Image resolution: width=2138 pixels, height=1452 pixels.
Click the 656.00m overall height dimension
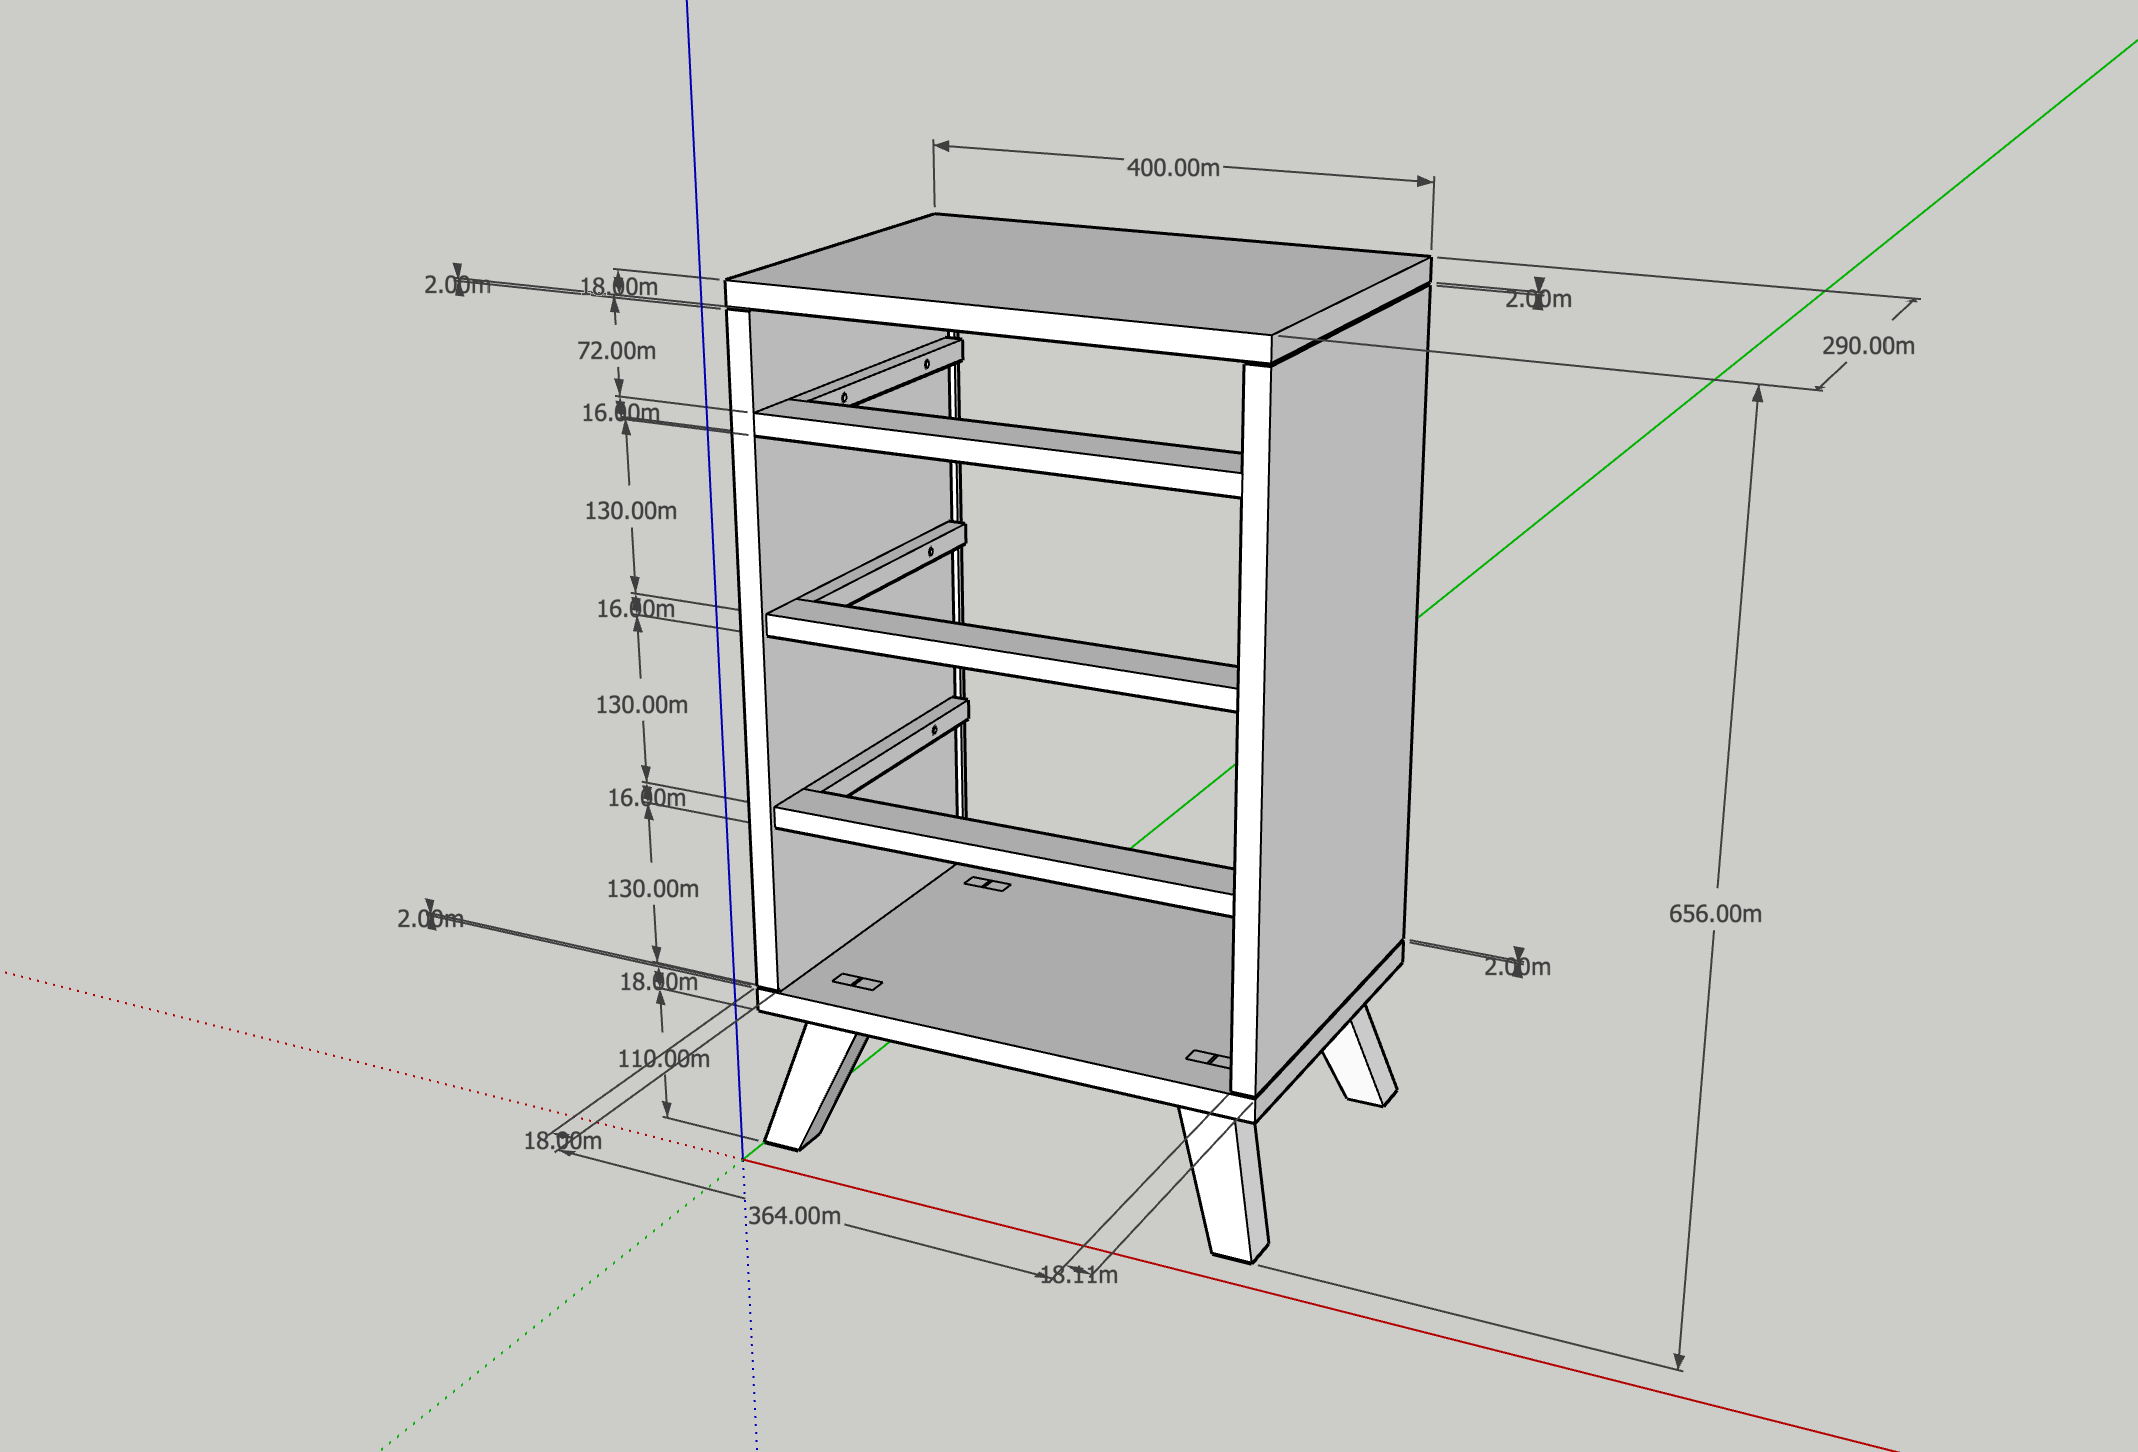[x=1714, y=913]
